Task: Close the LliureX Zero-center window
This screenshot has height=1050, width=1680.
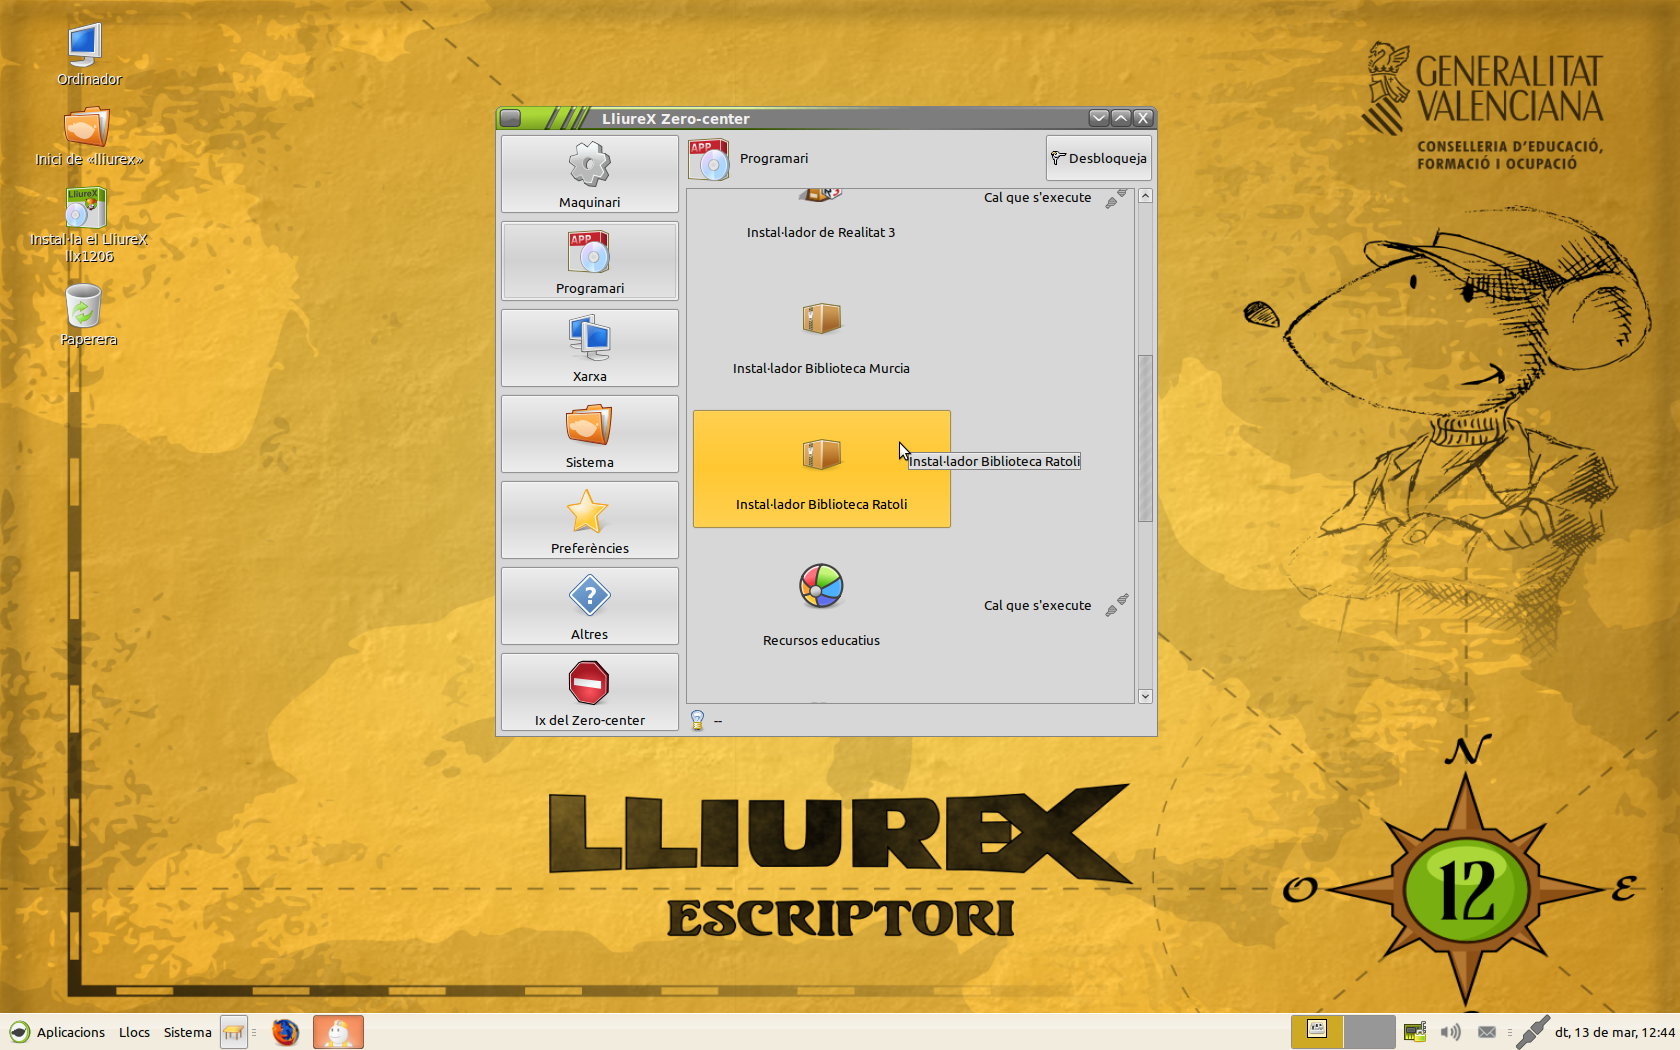Action: 1143,118
